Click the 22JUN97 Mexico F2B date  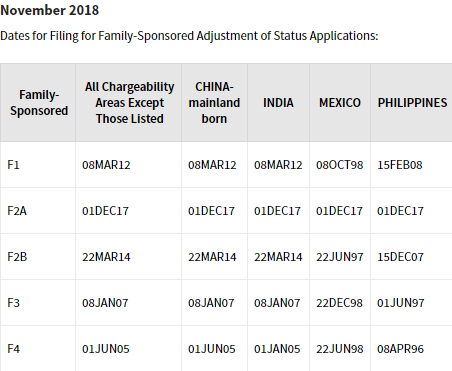[x=339, y=257]
